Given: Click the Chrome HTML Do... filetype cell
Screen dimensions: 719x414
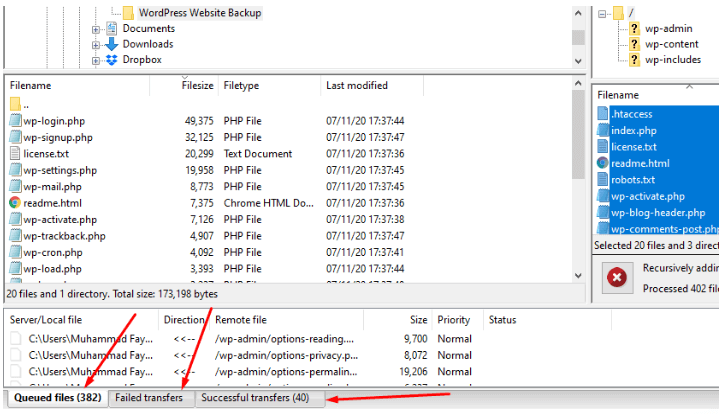Looking at the screenshot, I should click(x=269, y=203).
